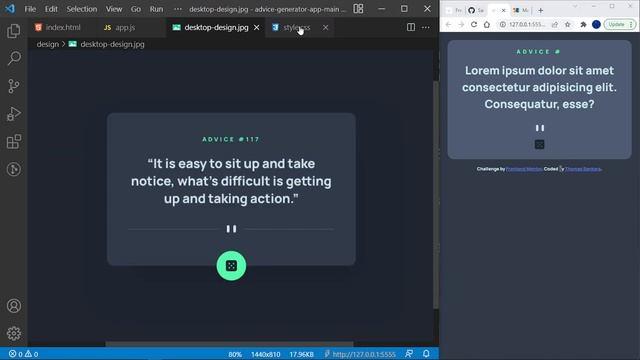Close the style.css tab
Image resolution: width=640 pixels, height=360 pixels.
pyautogui.click(x=325, y=27)
